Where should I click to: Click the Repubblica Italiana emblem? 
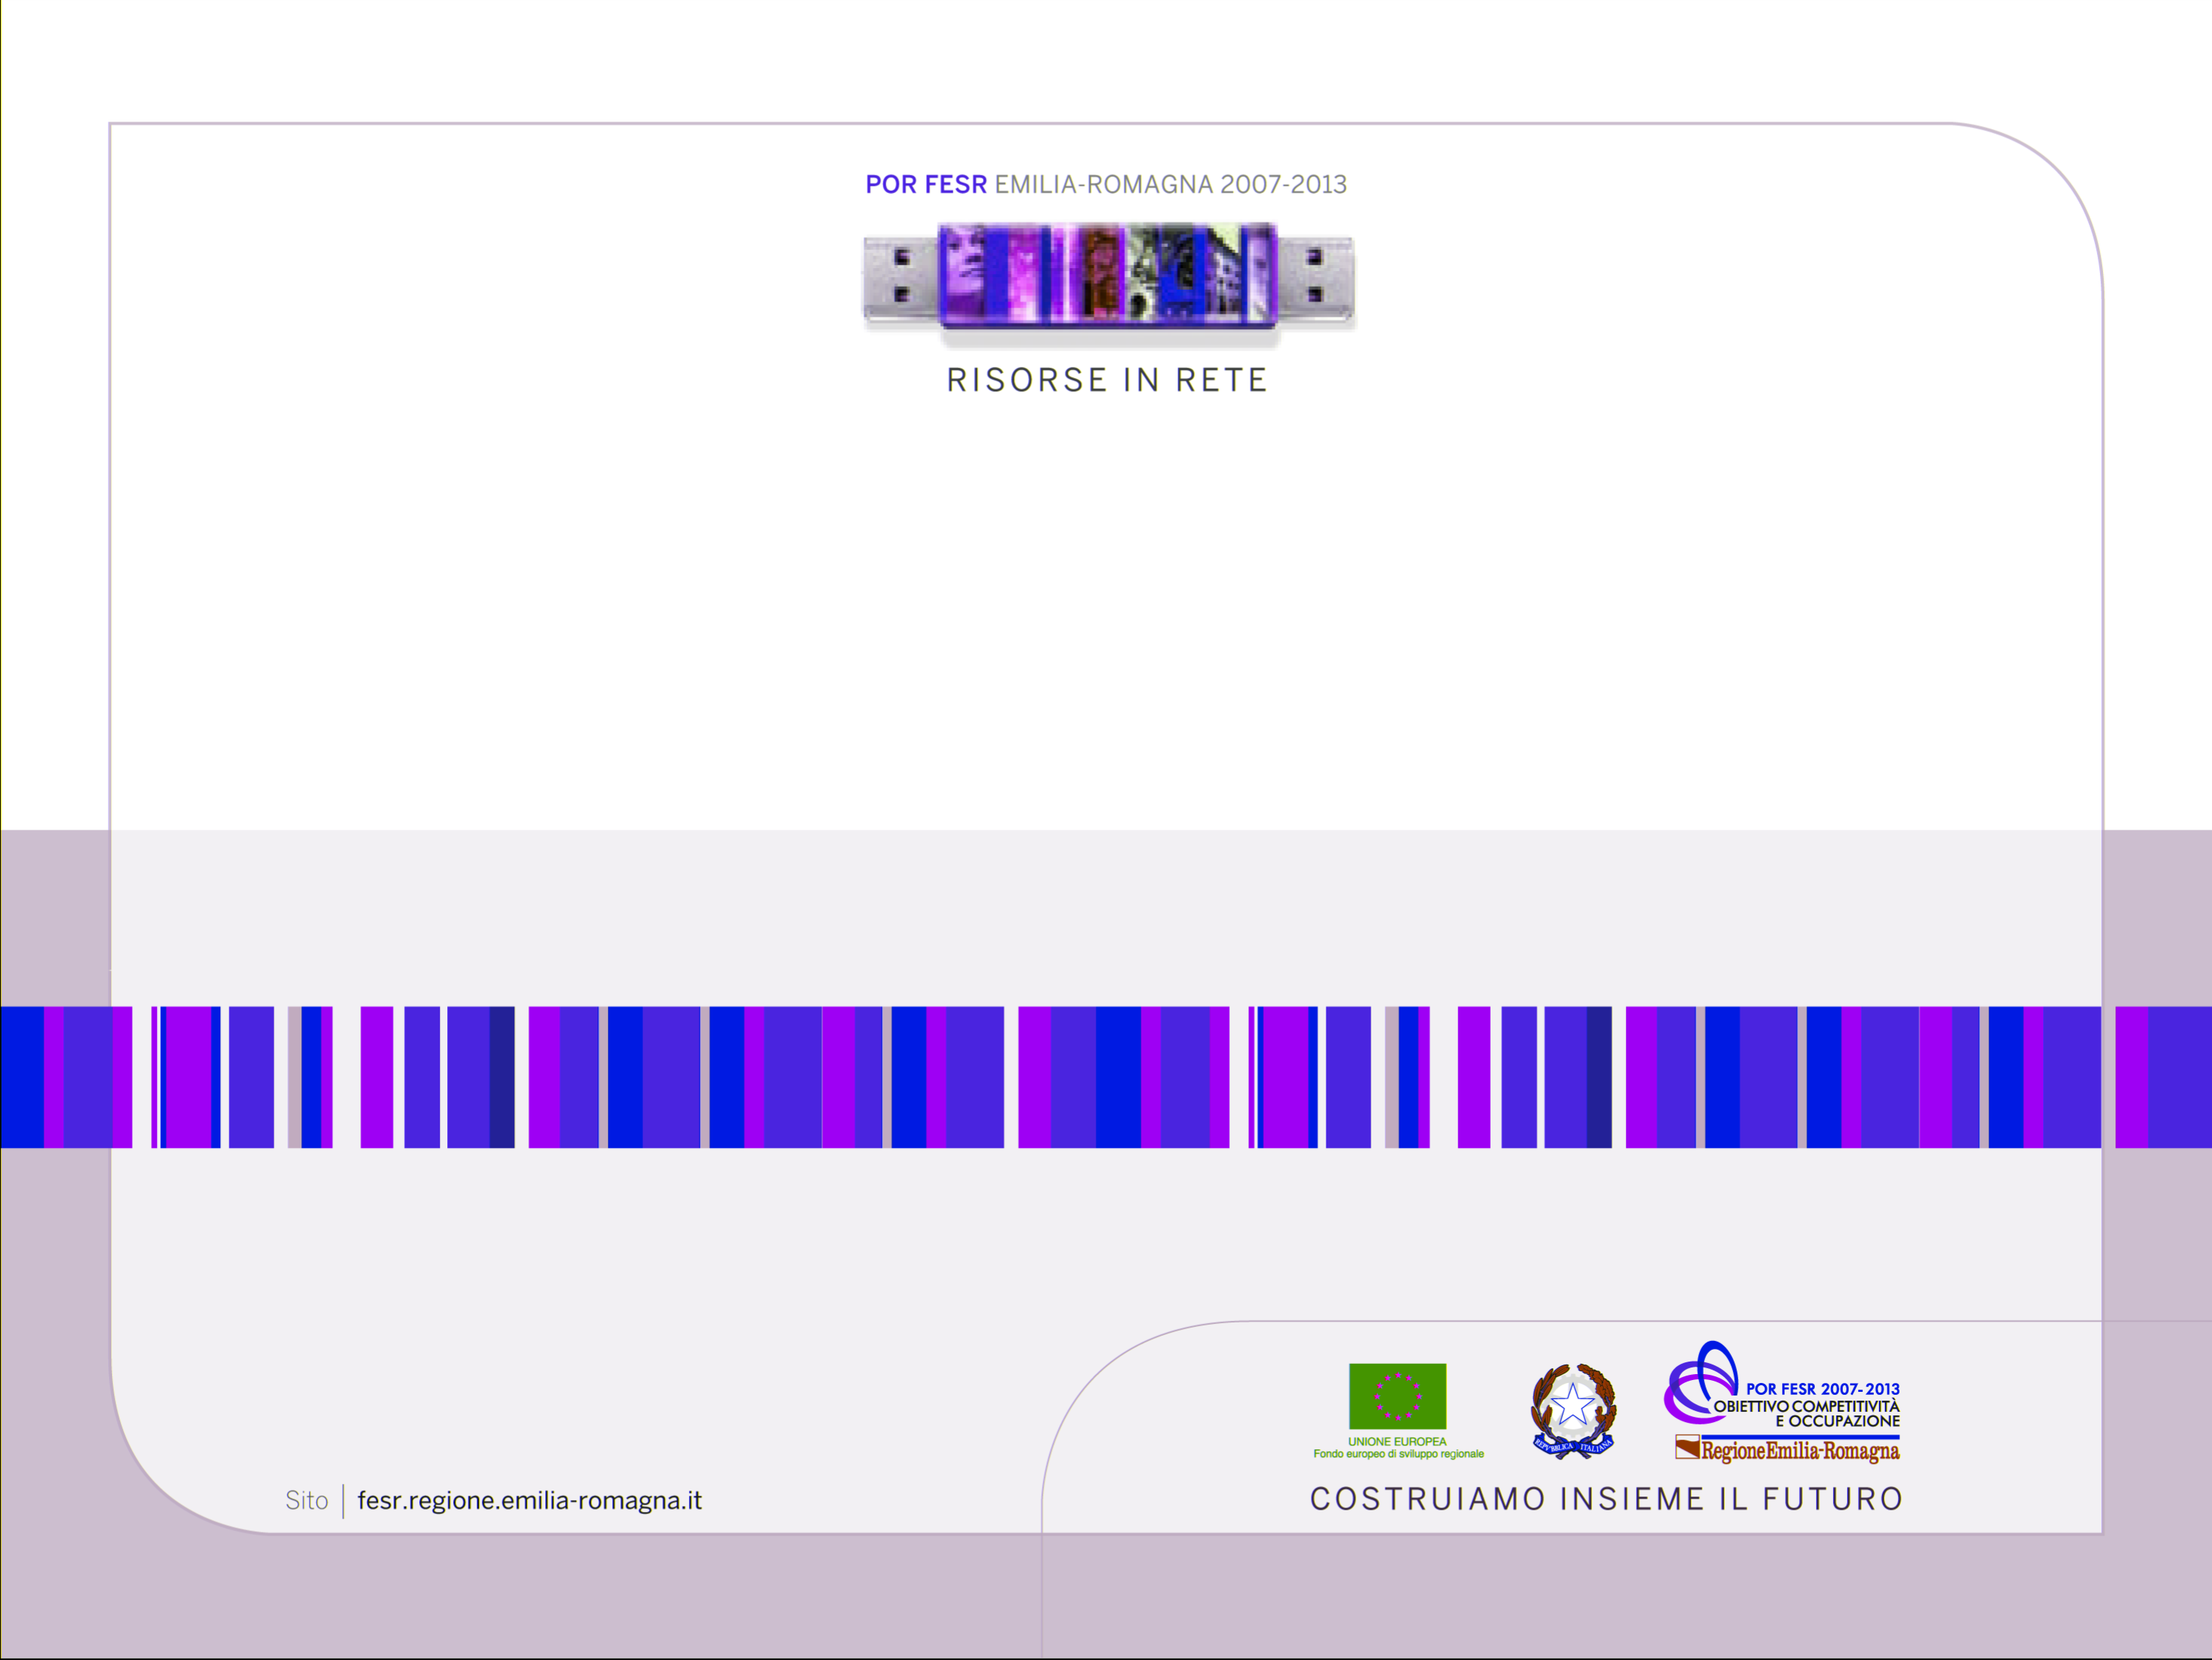pyautogui.click(x=1573, y=1411)
